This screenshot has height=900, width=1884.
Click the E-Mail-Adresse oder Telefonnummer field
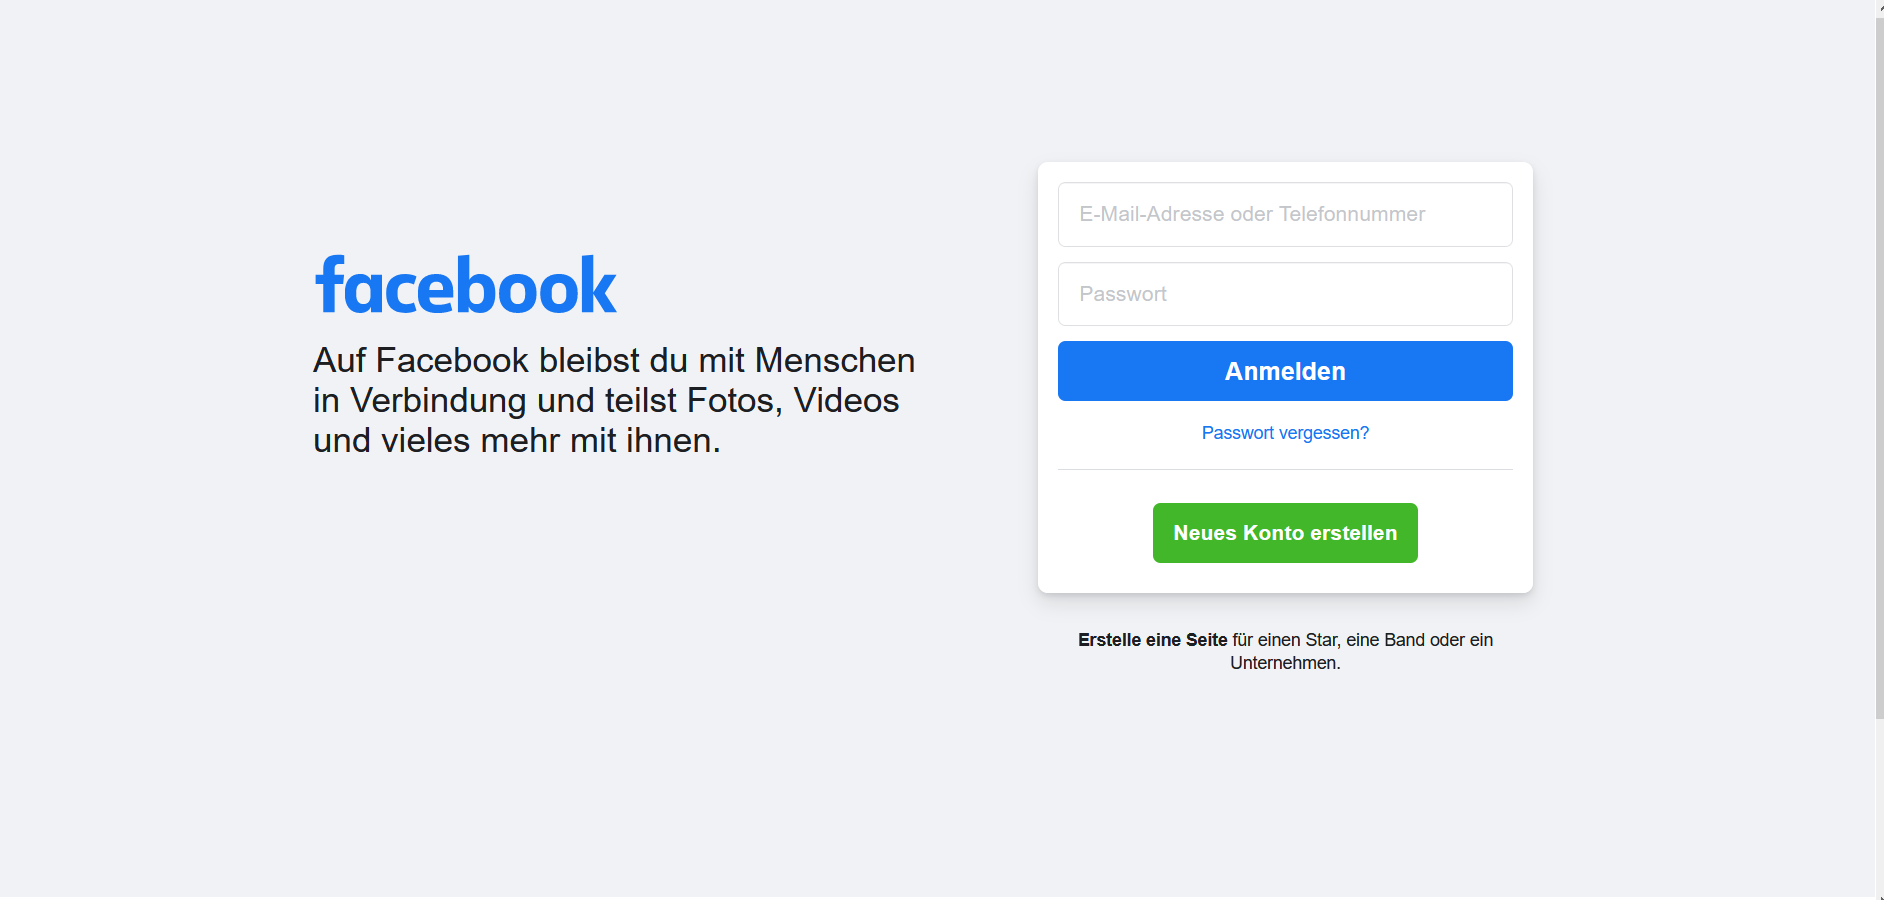click(1285, 214)
